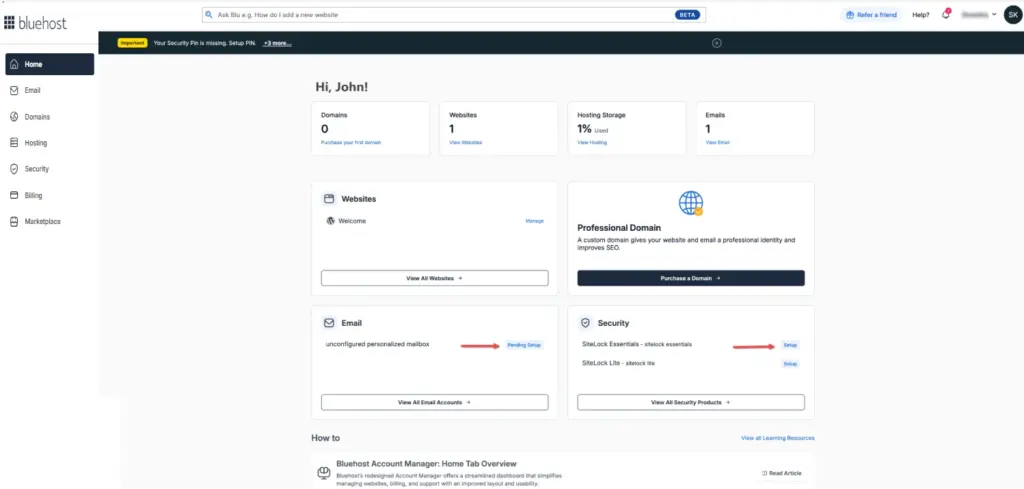Click the Ask Blu search field
The height and width of the screenshot is (489, 1024).
(x=440, y=15)
